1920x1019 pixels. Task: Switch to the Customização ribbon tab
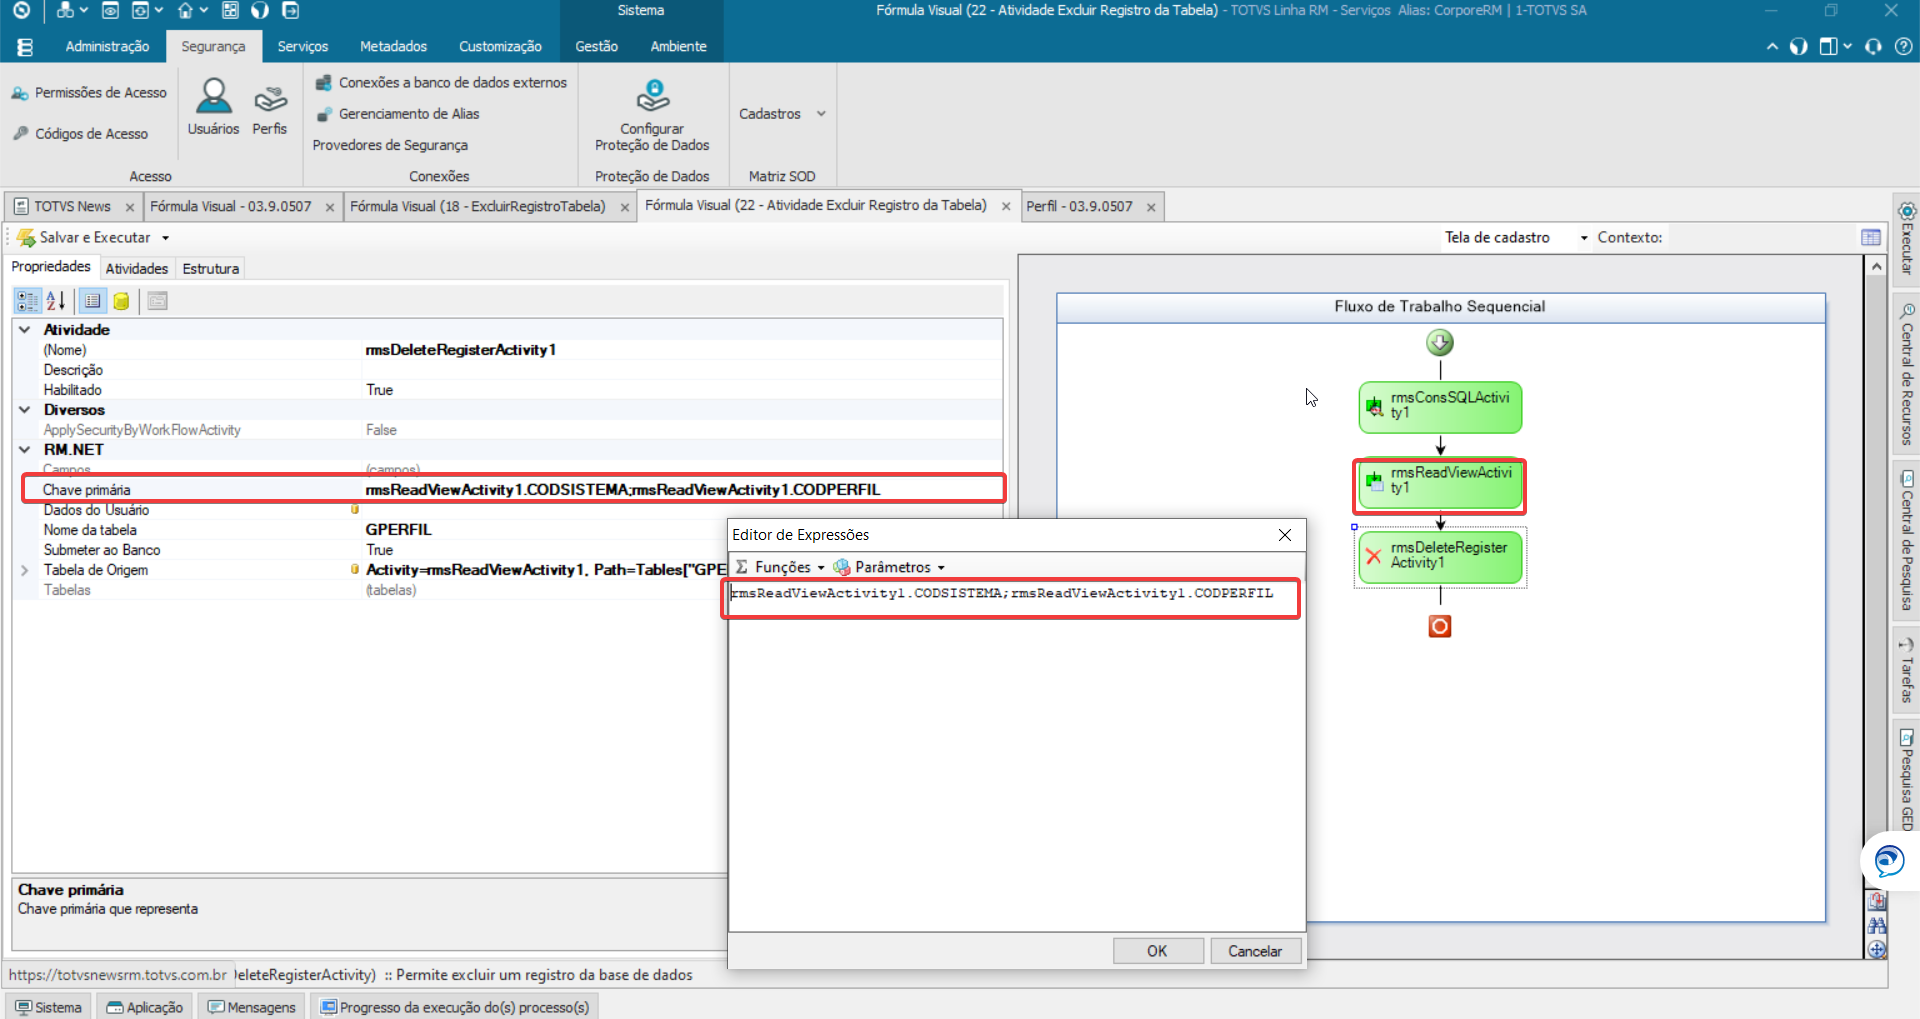[x=500, y=46]
